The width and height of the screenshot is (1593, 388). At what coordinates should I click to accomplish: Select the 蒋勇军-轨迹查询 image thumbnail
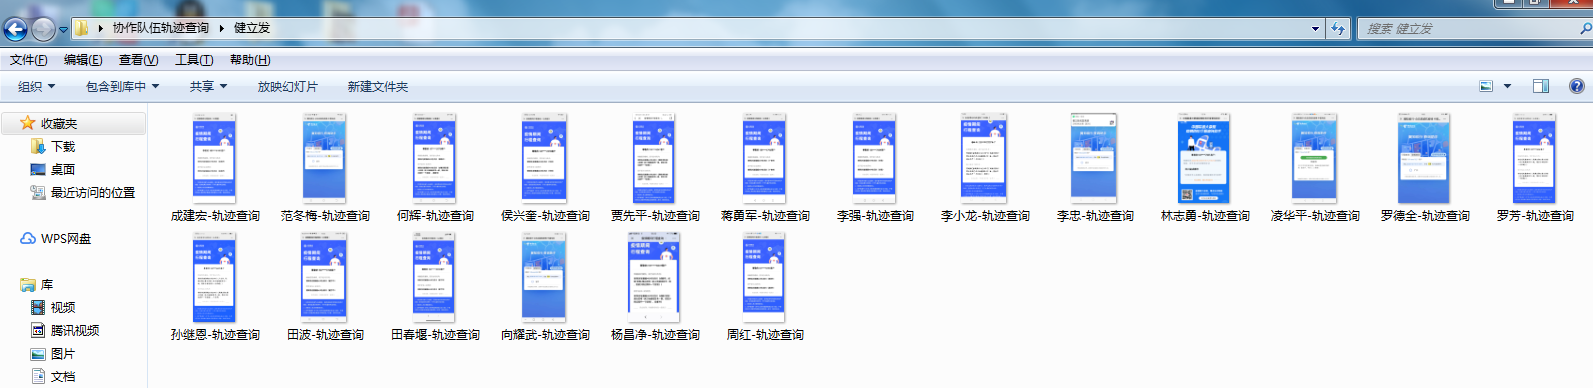click(x=765, y=158)
